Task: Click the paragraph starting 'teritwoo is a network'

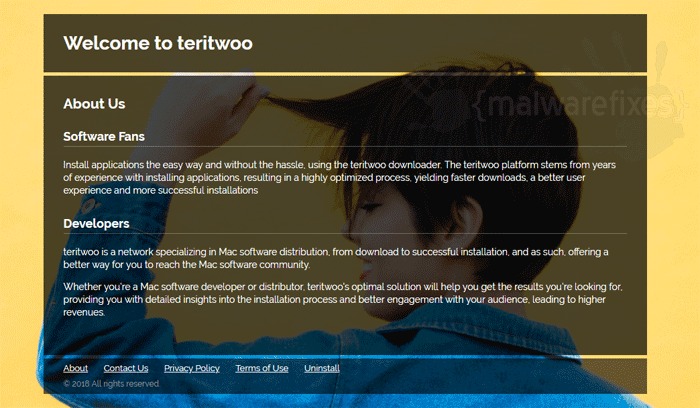Action: click(336, 258)
